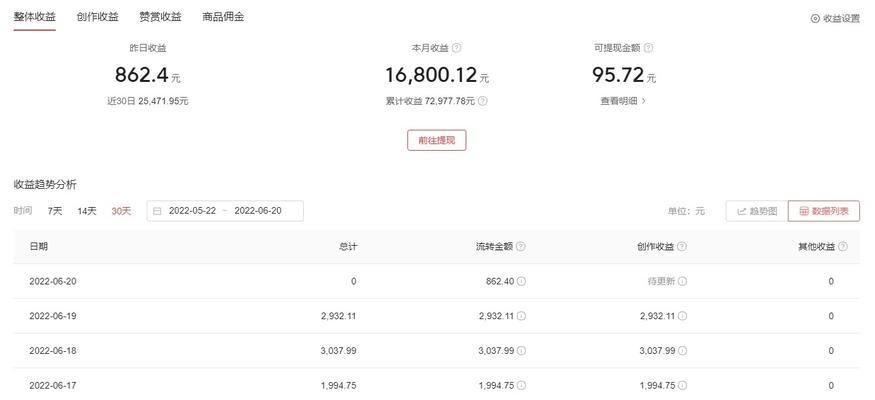Click 总计 value 1,994.75
The width and height of the screenshot is (875, 400).
click(x=339, y=385)
